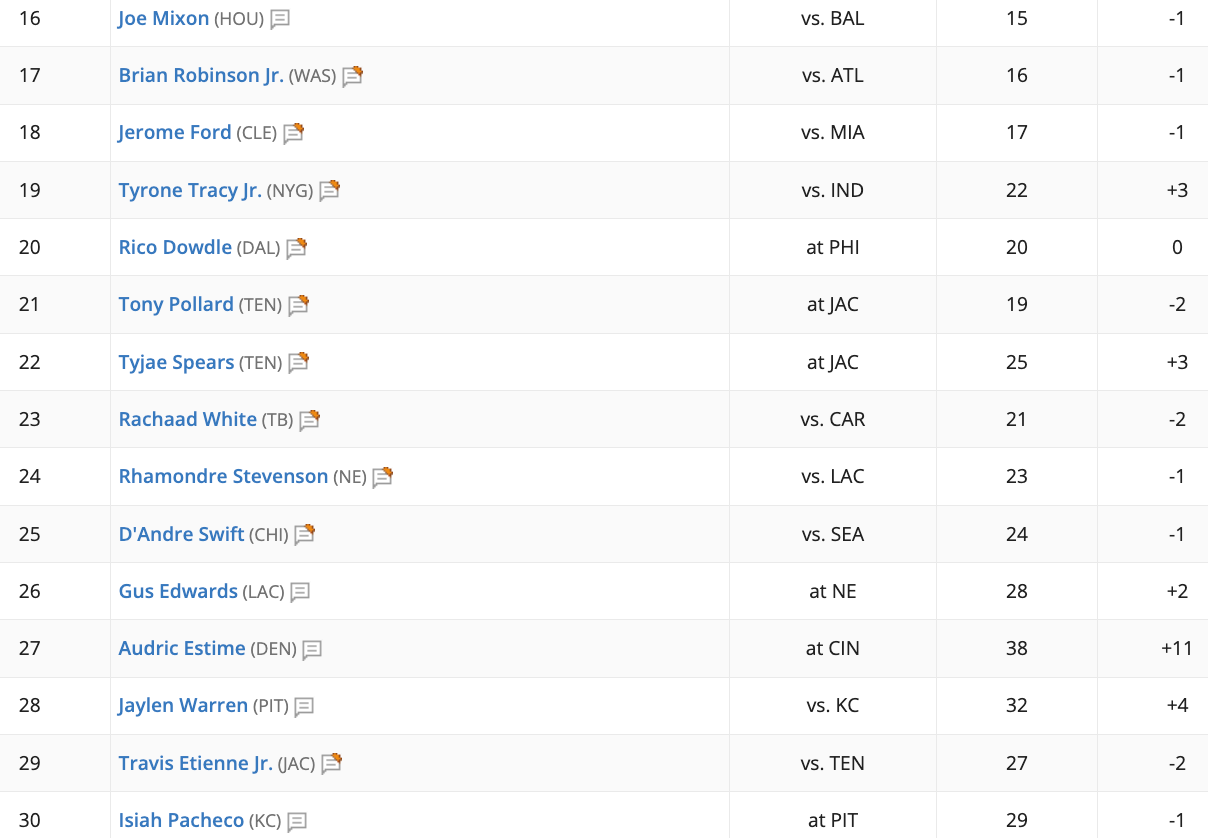View Tyrone Tracy Jr. news note icon
Viewport: 1208px width, 838px height.
[x=330, y=190]
